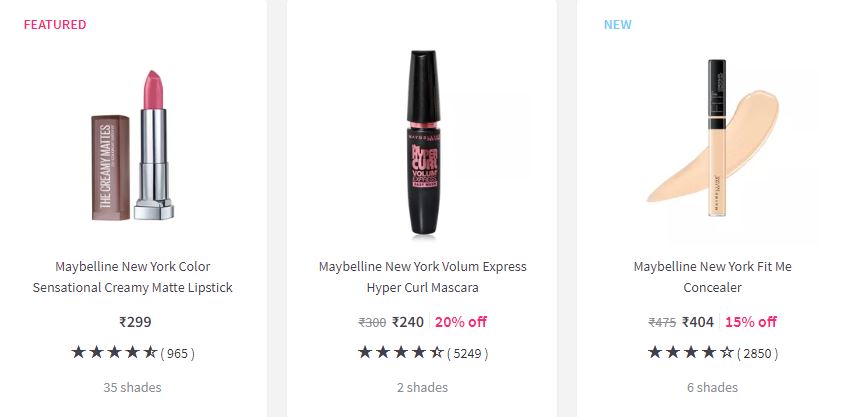Image resolution: width=843 pixels, height=417 pixels.
Task: View the 35 shades option for lipstick
Action: [x=132, y=387]
